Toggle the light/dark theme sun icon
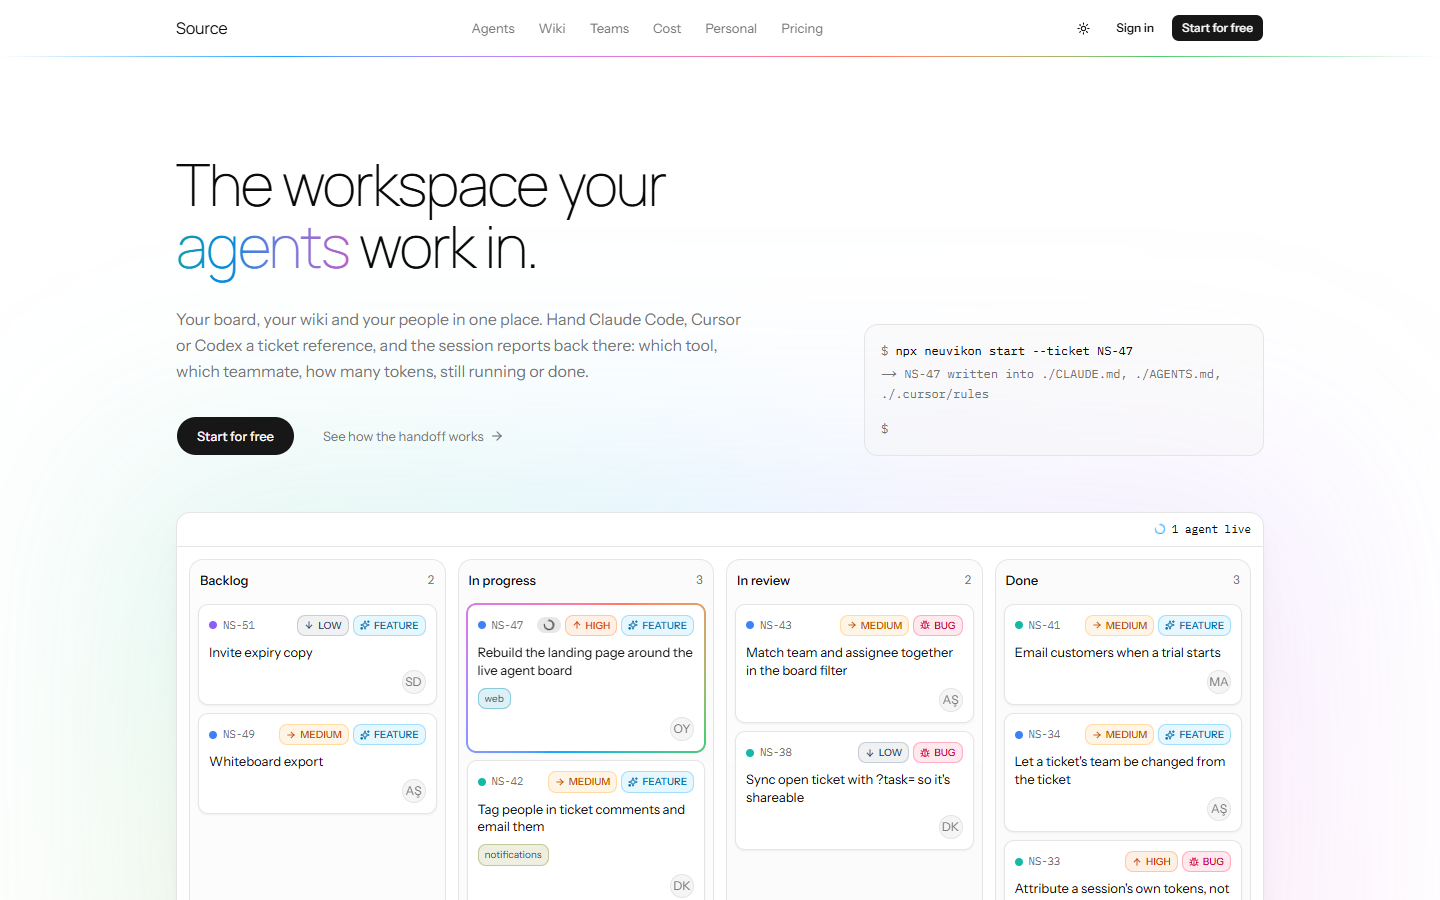The height and width of the screenshot is (900, 1440). click(x=1083, y=28)
